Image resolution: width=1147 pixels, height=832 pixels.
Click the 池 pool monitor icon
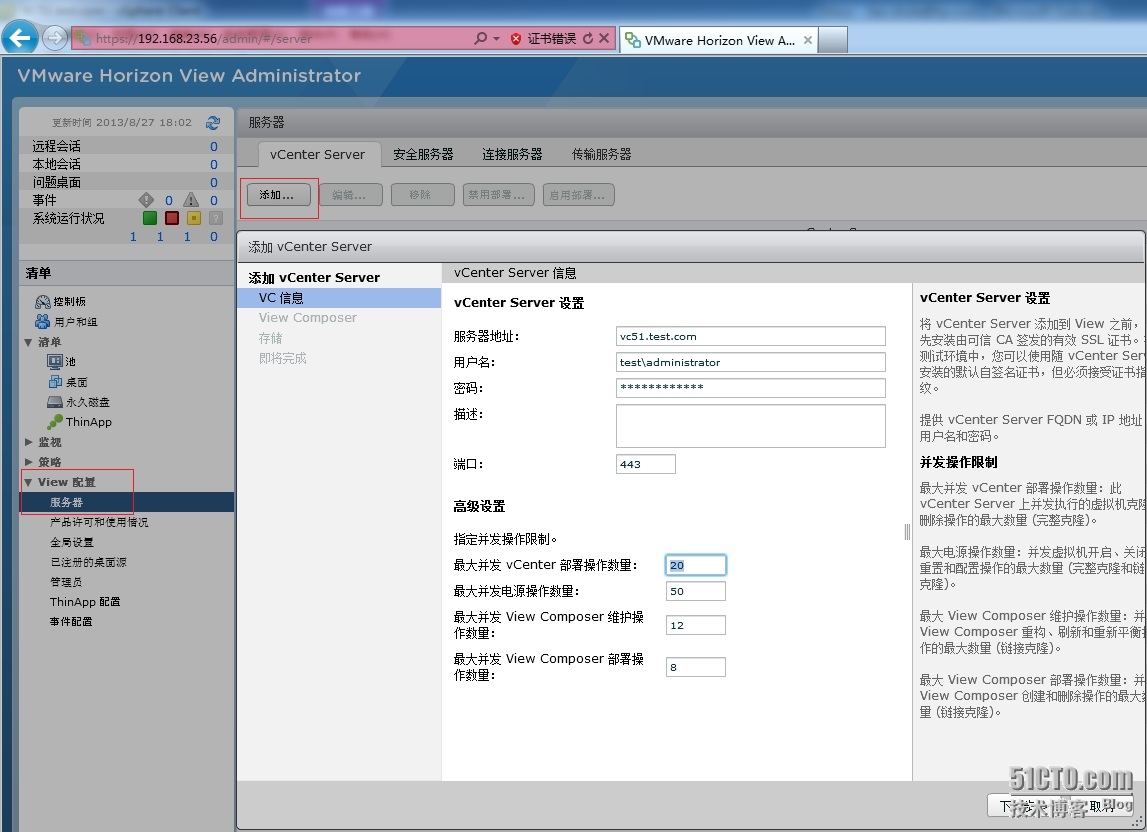[55, 361]
